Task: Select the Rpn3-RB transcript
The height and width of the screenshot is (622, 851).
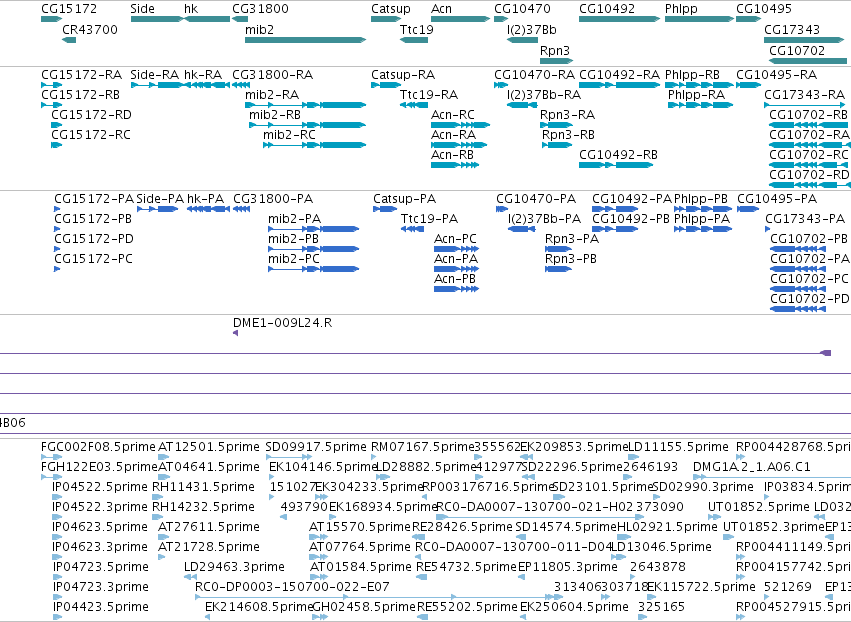Action: click(x=556, y=145)
